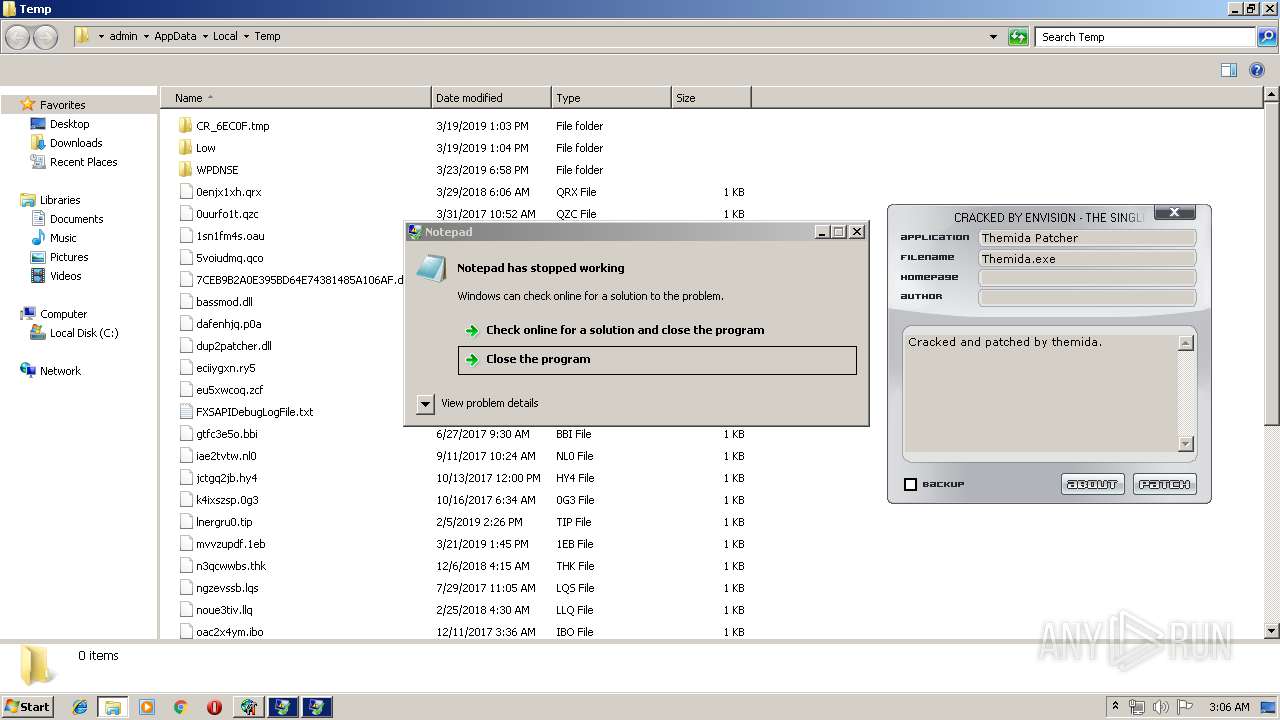The image size is (1280, 720).
Task: Sort by Type column header
Action: [x=611, y=98]
